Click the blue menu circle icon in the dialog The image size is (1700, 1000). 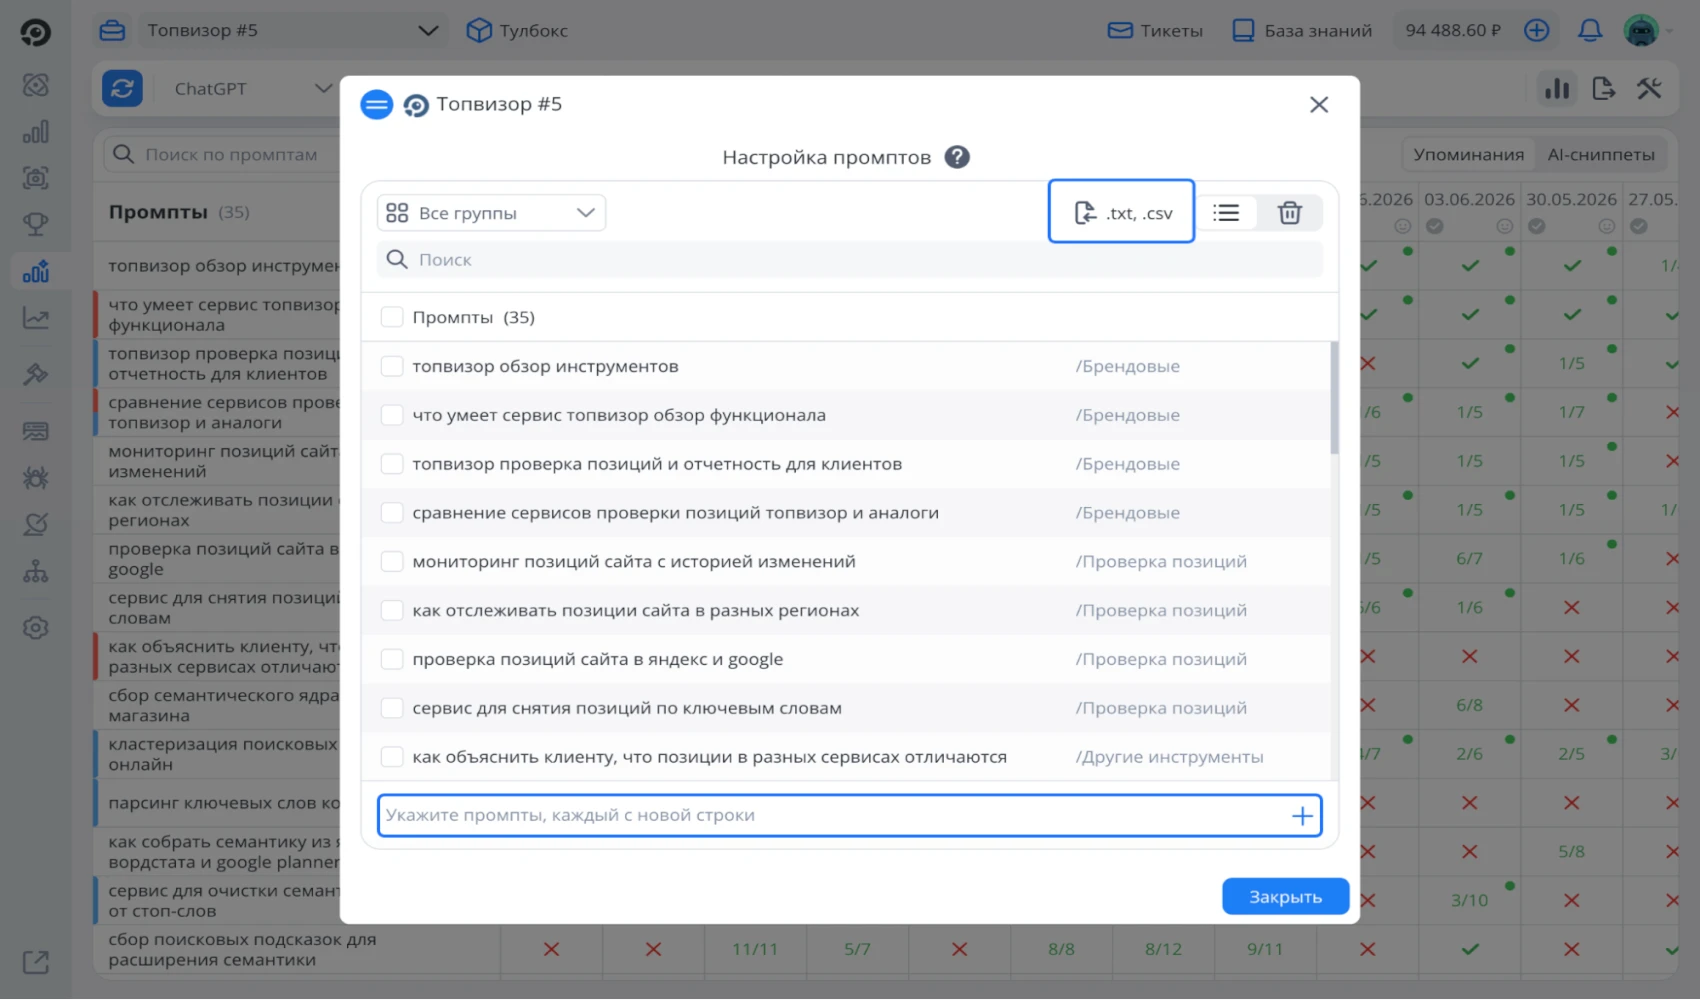click(x=377, y=104)
